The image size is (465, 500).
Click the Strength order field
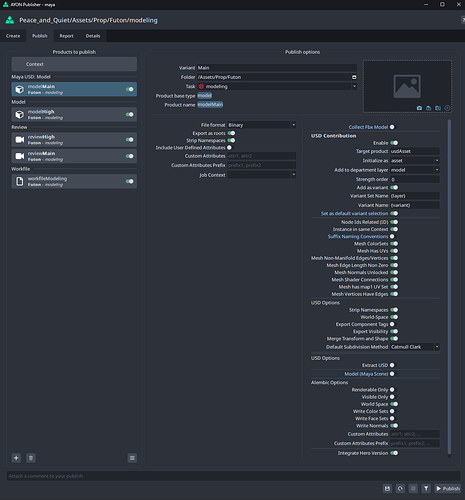coord(415,179)
